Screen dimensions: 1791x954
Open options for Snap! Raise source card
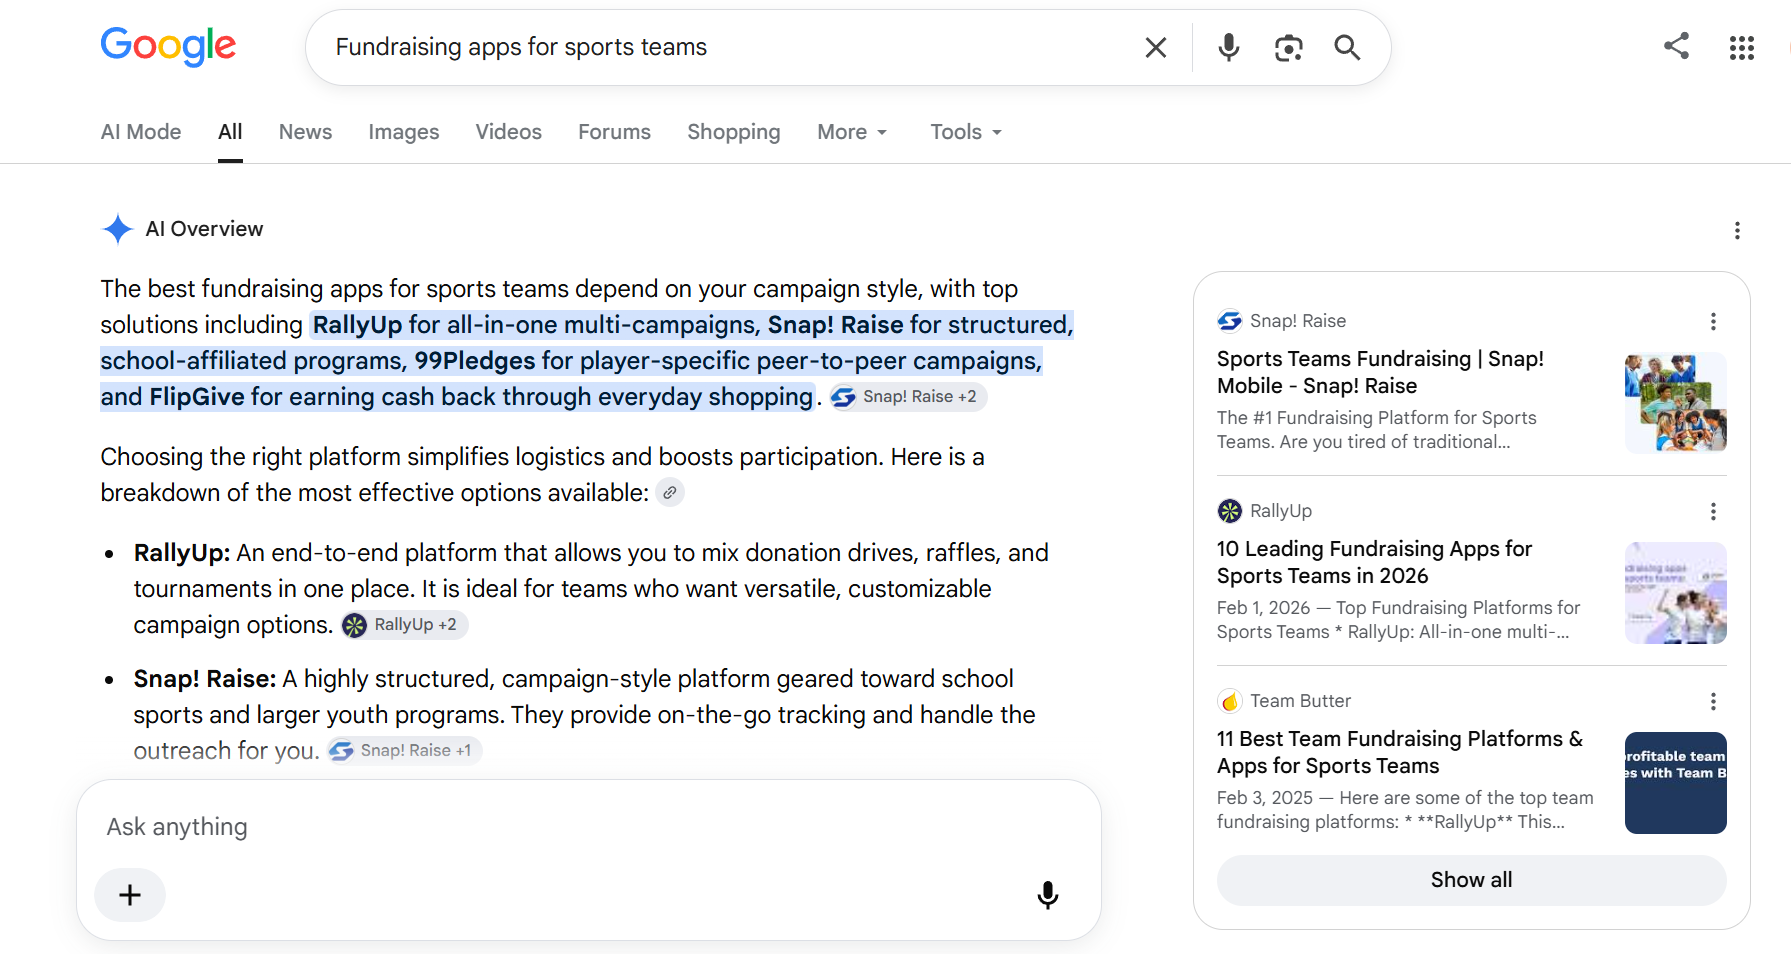pyautogui.click(x=1713, y=321)
